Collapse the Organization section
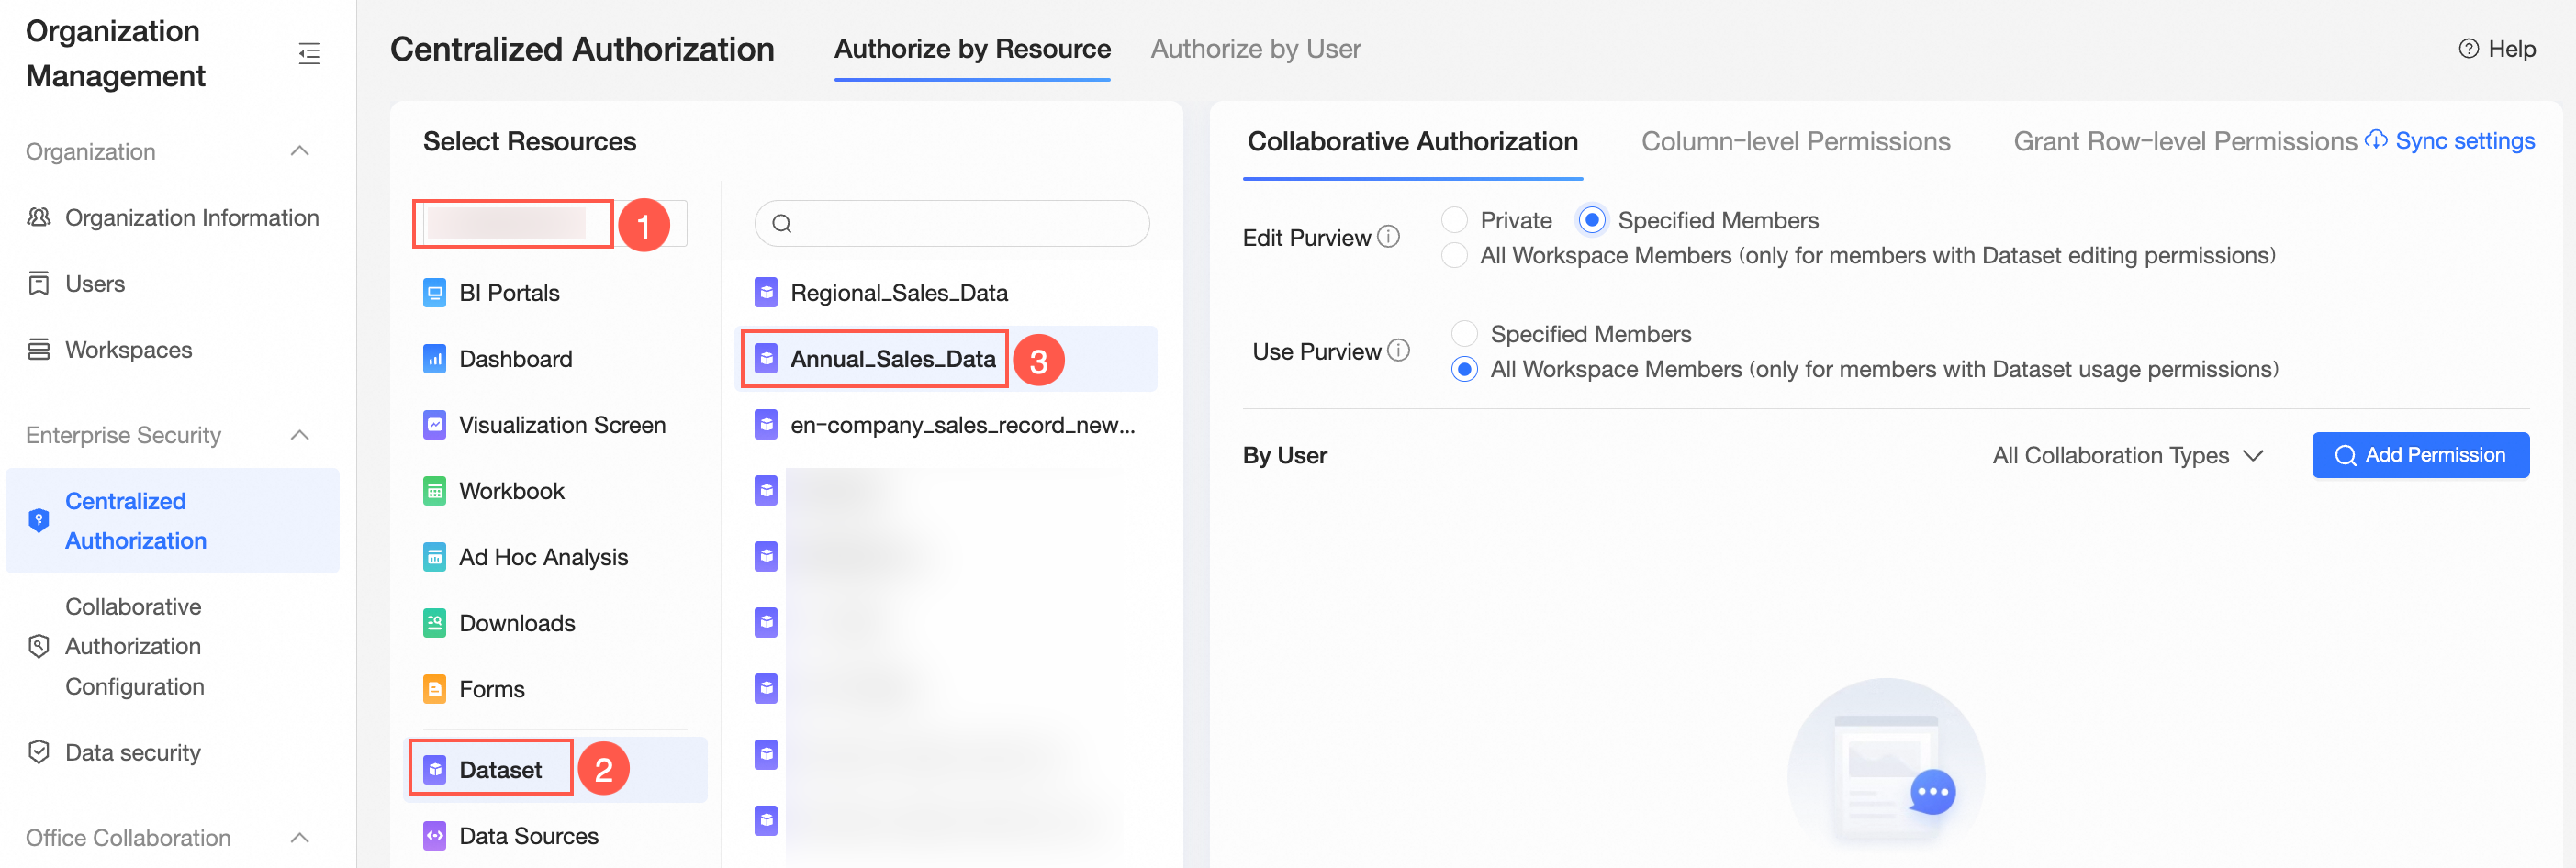The image size is (2576, 868). coord(300,152)
